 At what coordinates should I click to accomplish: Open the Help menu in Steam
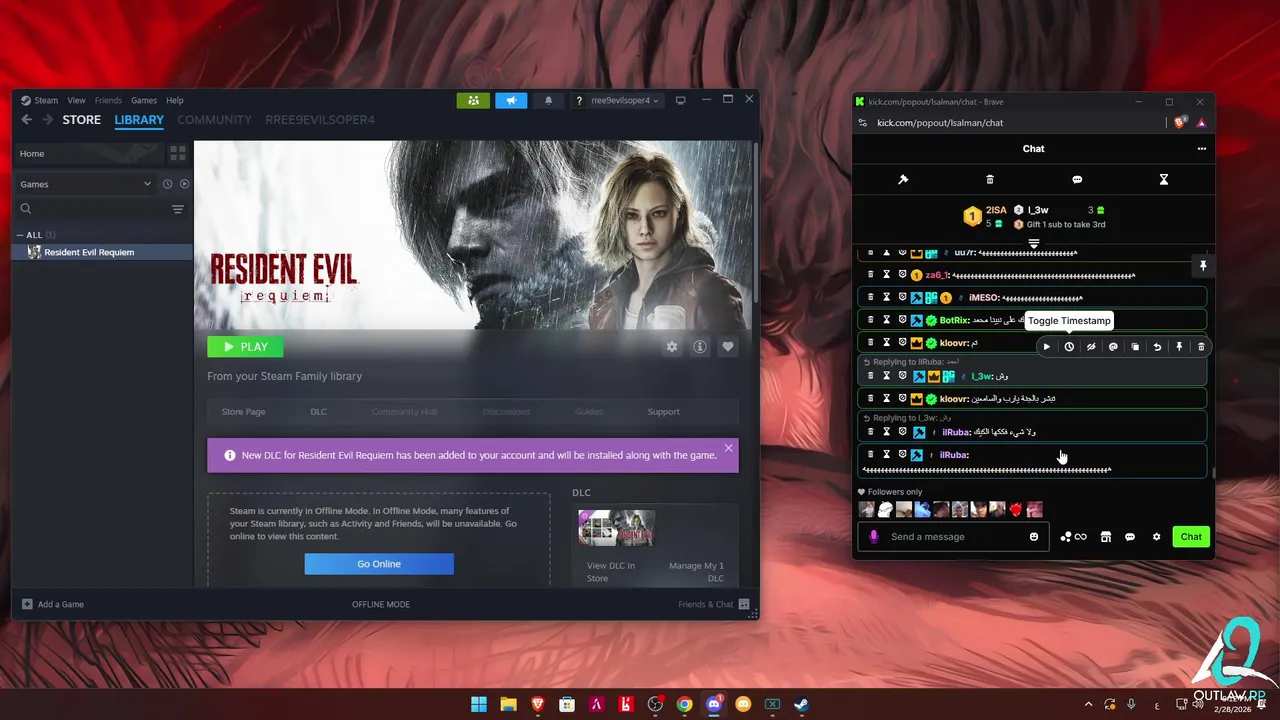(x=175, y=100)
